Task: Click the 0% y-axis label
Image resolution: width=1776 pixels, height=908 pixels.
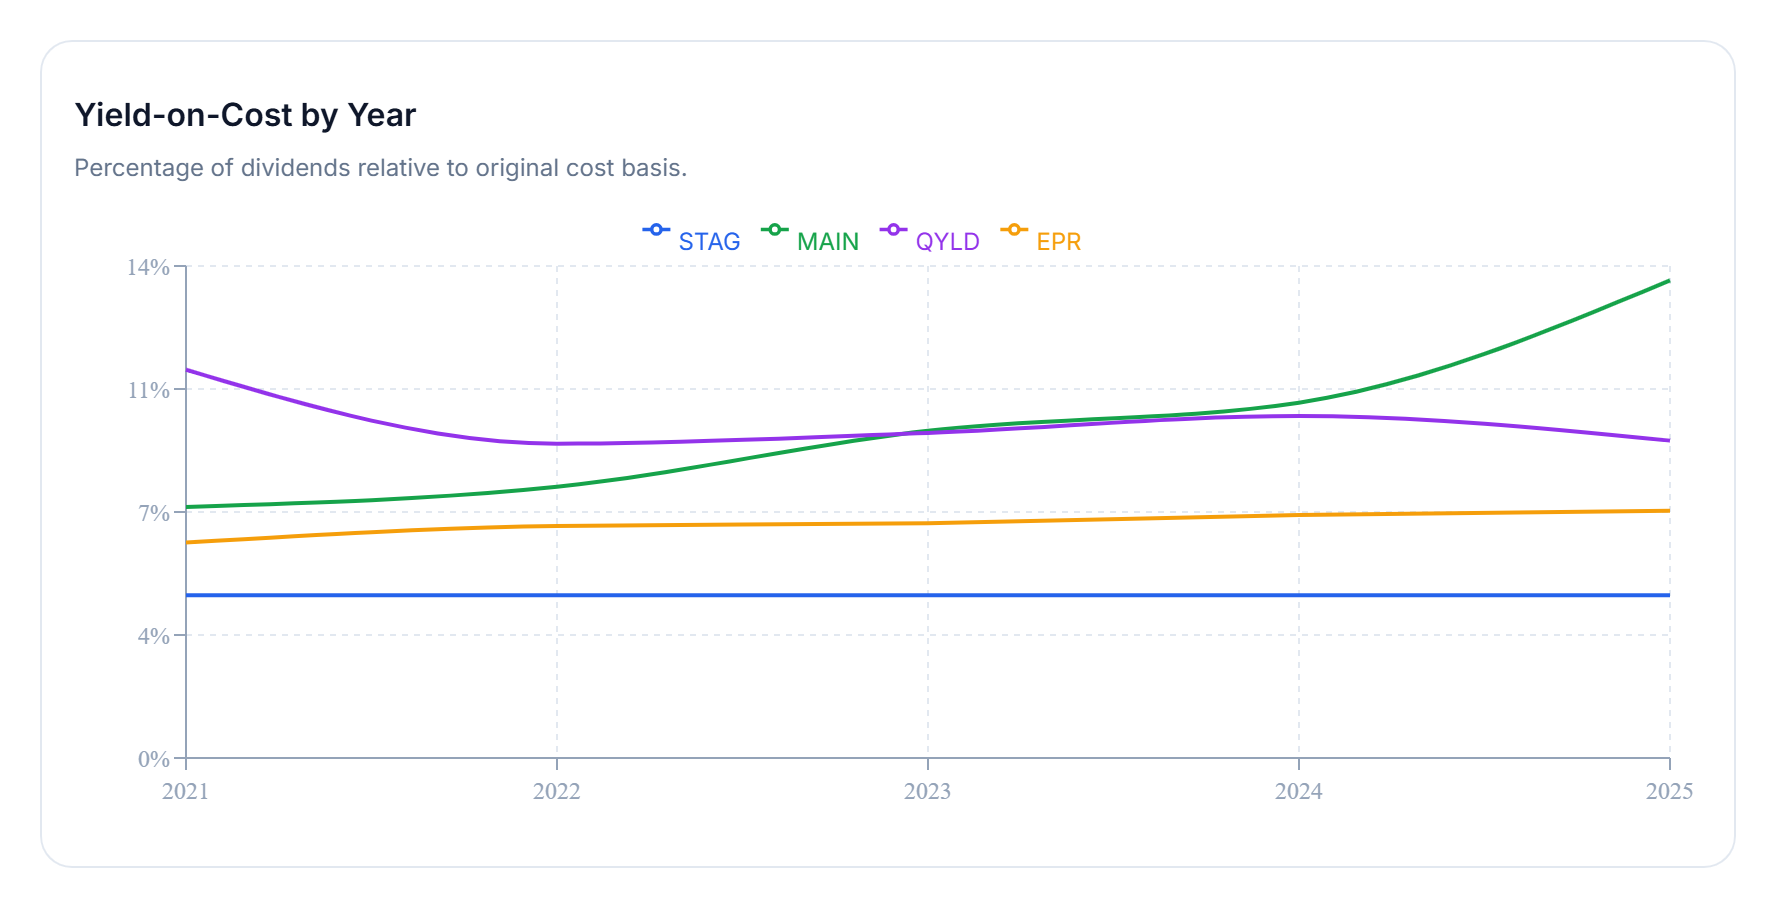Action: coord(154,759)
